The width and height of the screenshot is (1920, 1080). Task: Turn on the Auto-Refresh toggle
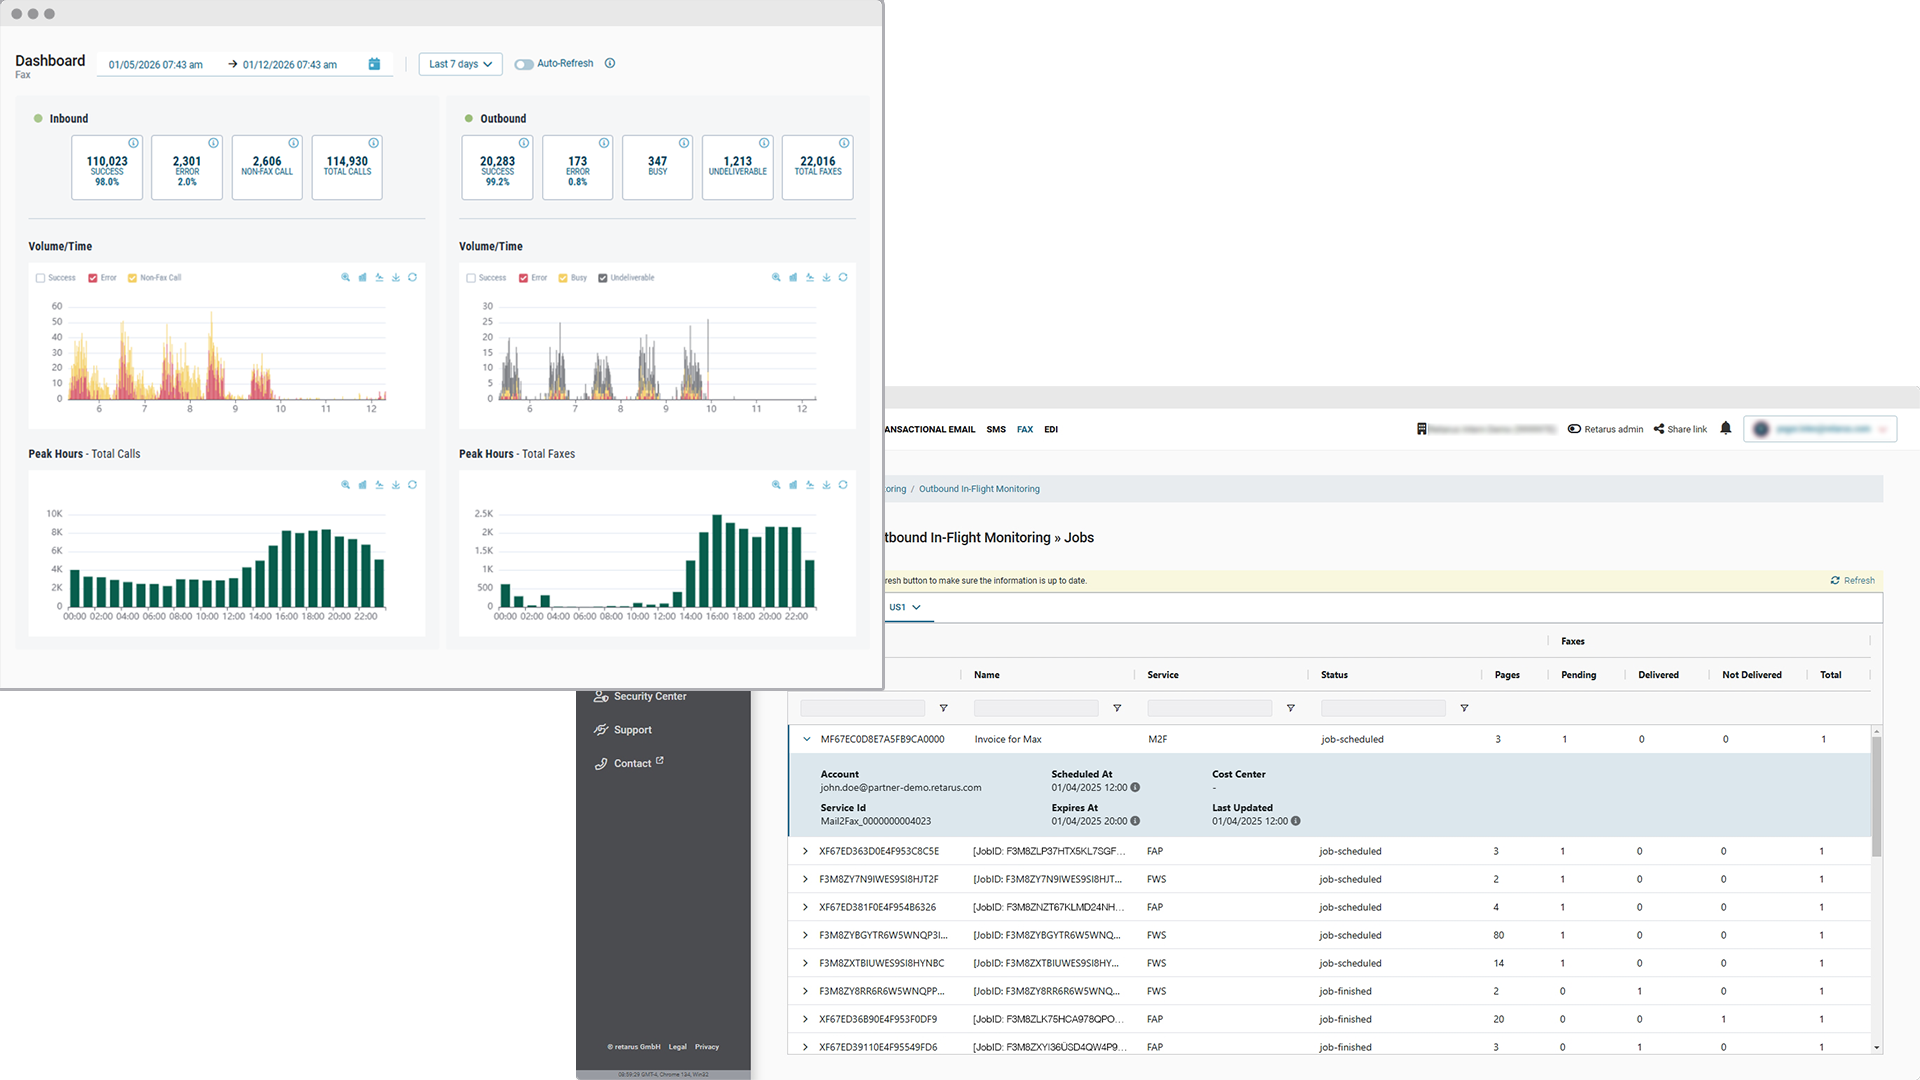(x=524, y=64)
